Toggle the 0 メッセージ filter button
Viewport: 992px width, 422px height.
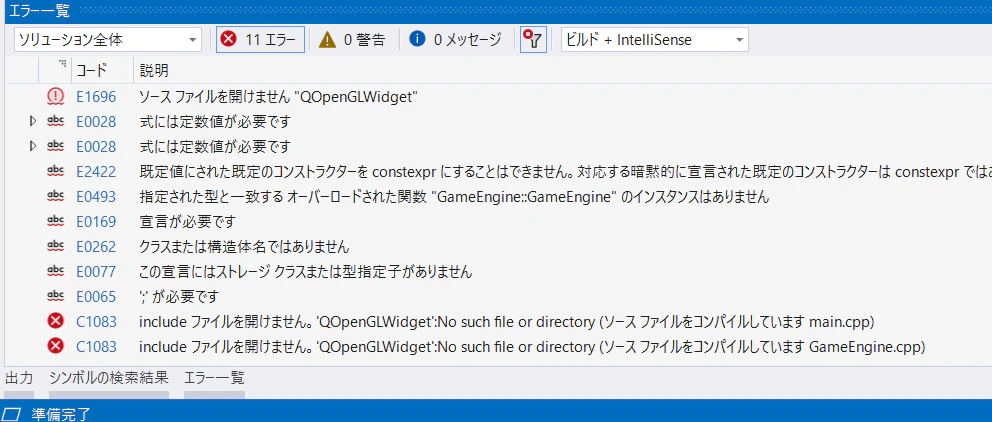pyautogui.click(x=455, y=40)
